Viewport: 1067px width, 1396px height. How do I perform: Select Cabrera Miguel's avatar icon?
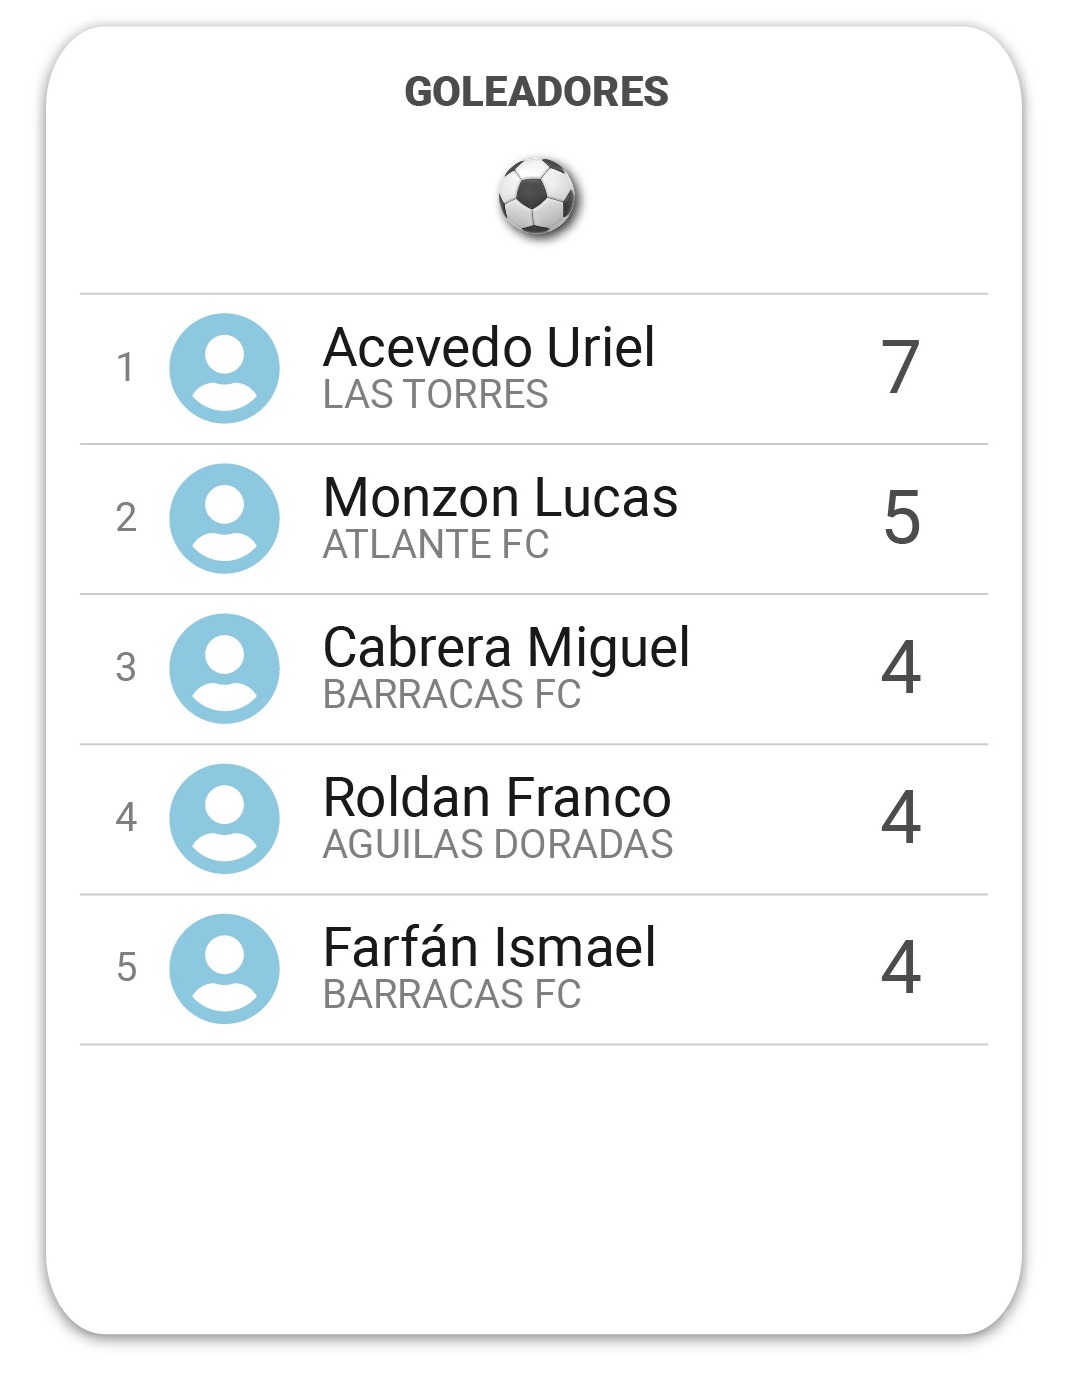224,668
